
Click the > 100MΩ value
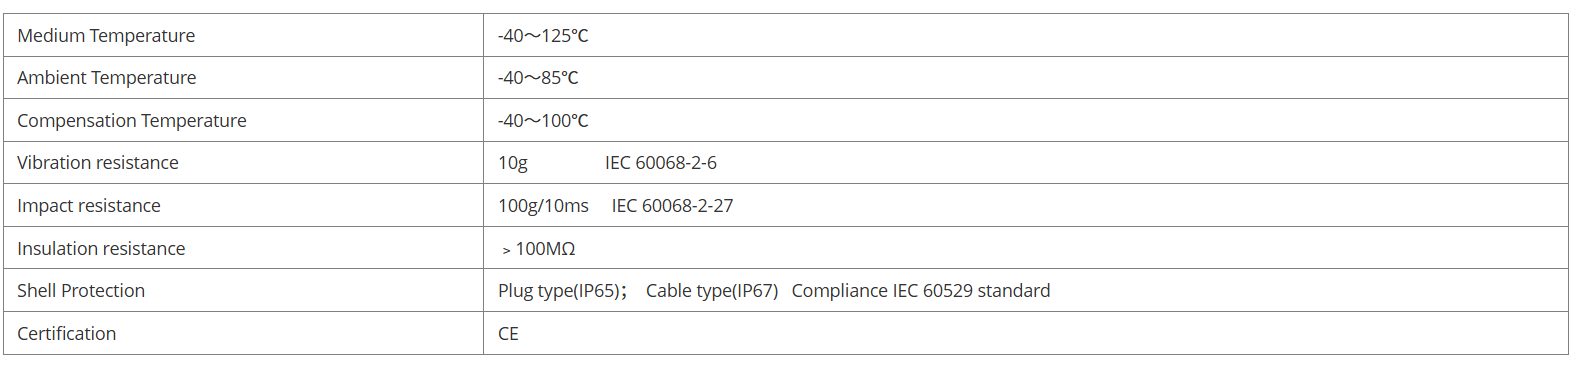[x=539, y=248]
